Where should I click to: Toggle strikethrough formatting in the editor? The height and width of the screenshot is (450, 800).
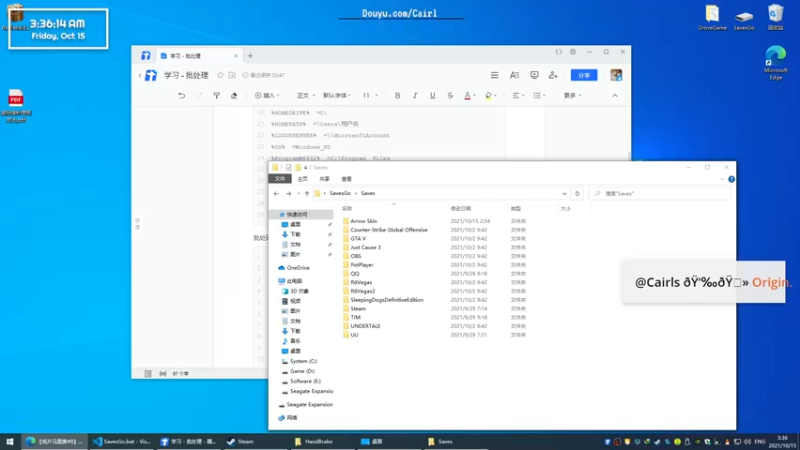[450, 95]
